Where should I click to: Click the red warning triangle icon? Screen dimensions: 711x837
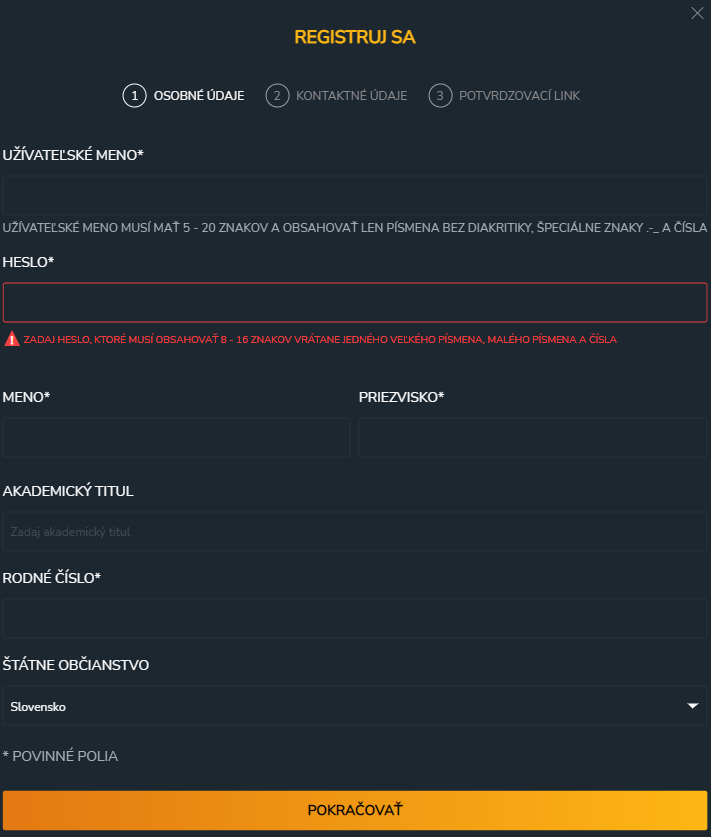12,339
